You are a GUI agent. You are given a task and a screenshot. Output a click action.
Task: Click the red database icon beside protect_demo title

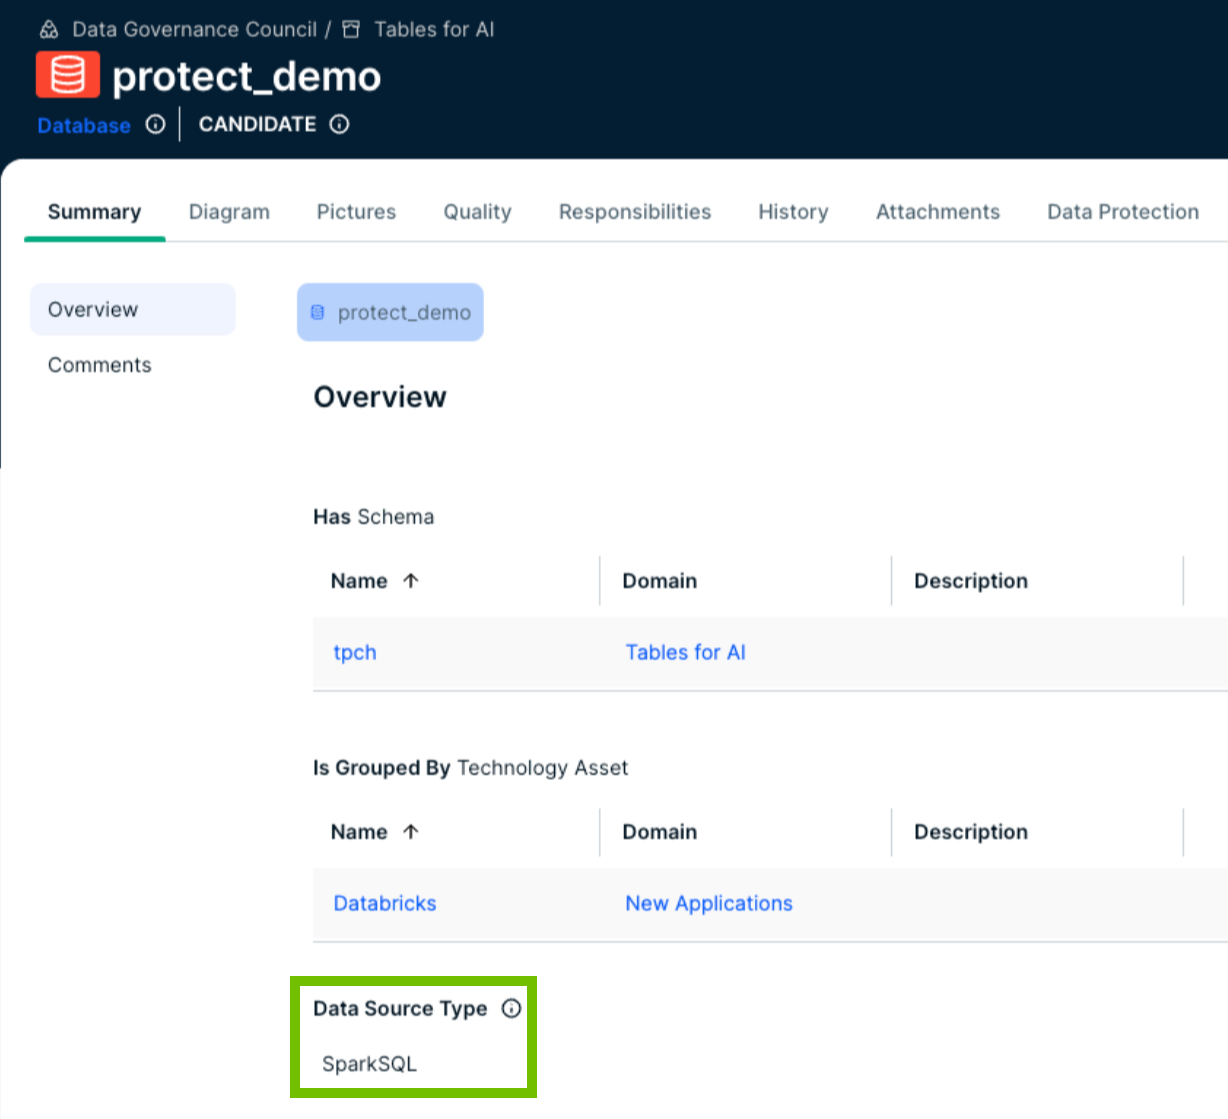click(x=67, y=73)
